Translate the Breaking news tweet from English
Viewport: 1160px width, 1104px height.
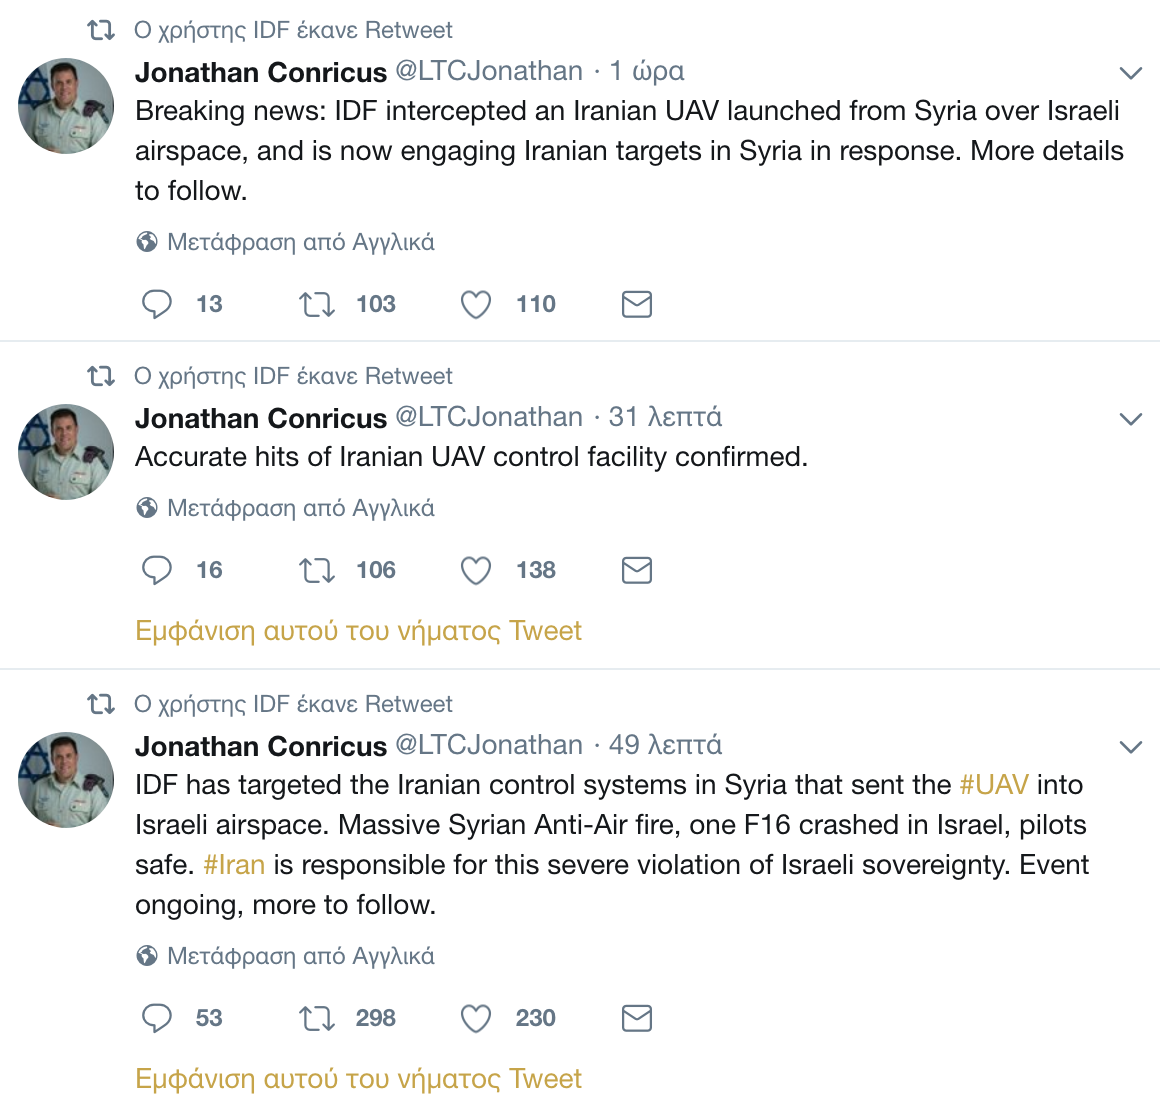pyautogui.click(x=300, y=242)
